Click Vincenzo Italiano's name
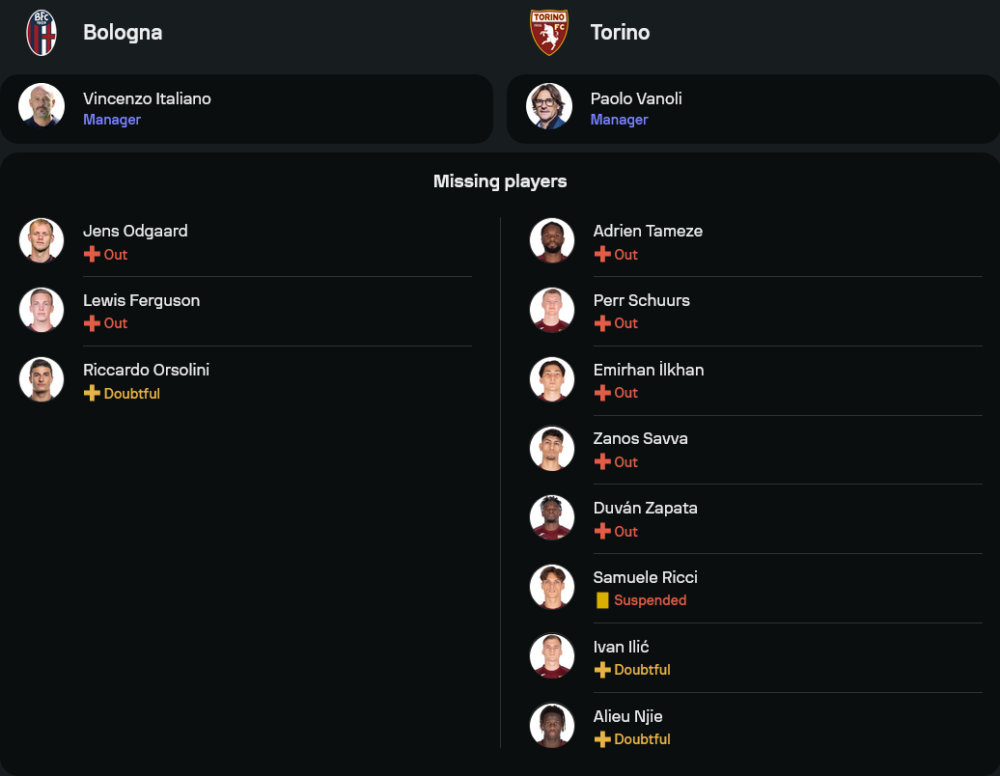 click(147, 98)
